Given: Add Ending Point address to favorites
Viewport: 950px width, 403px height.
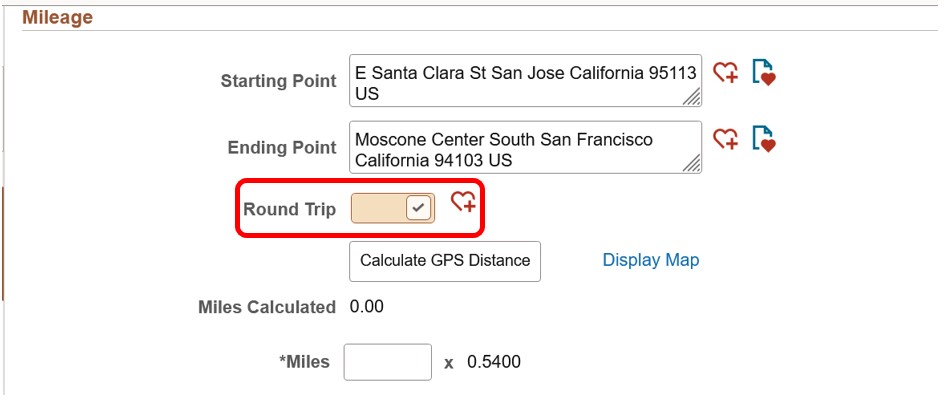Looking at the screenshot, I should click(x=725, y=139).
